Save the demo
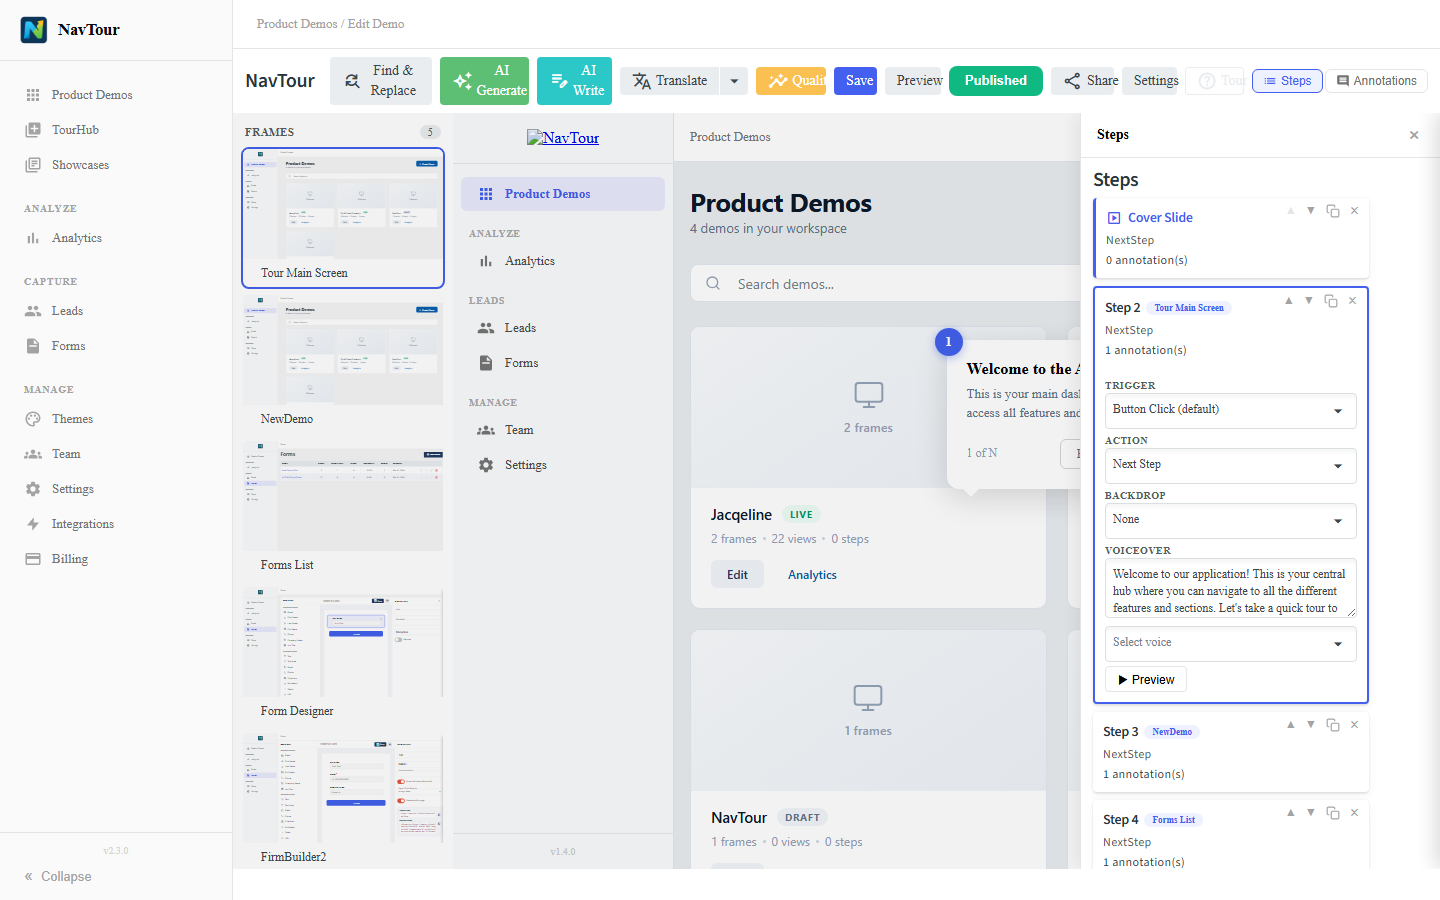1440x900 pixels. pos(856,81)
